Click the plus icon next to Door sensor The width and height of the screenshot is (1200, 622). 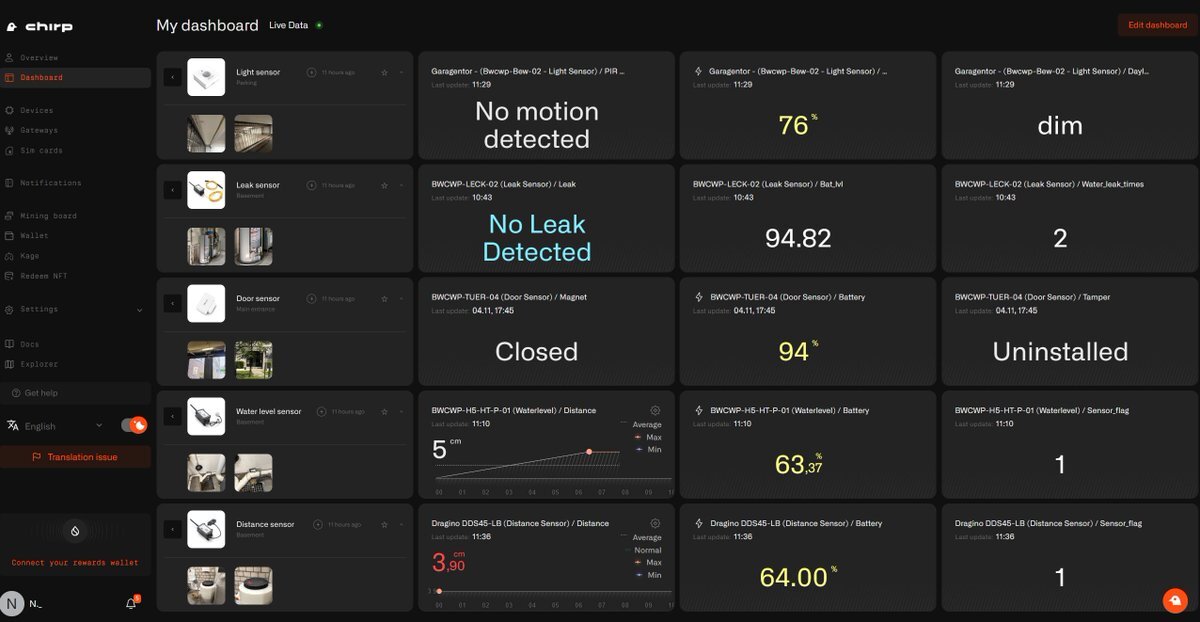point(312,298)
